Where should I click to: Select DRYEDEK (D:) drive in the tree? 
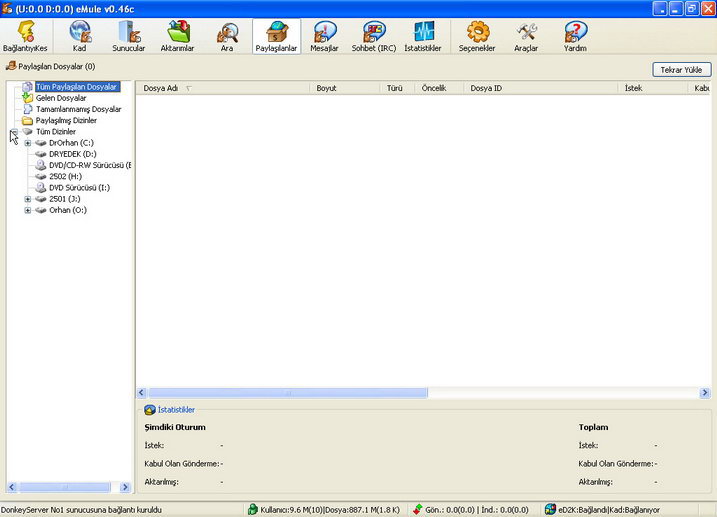[x=73, y=154]
